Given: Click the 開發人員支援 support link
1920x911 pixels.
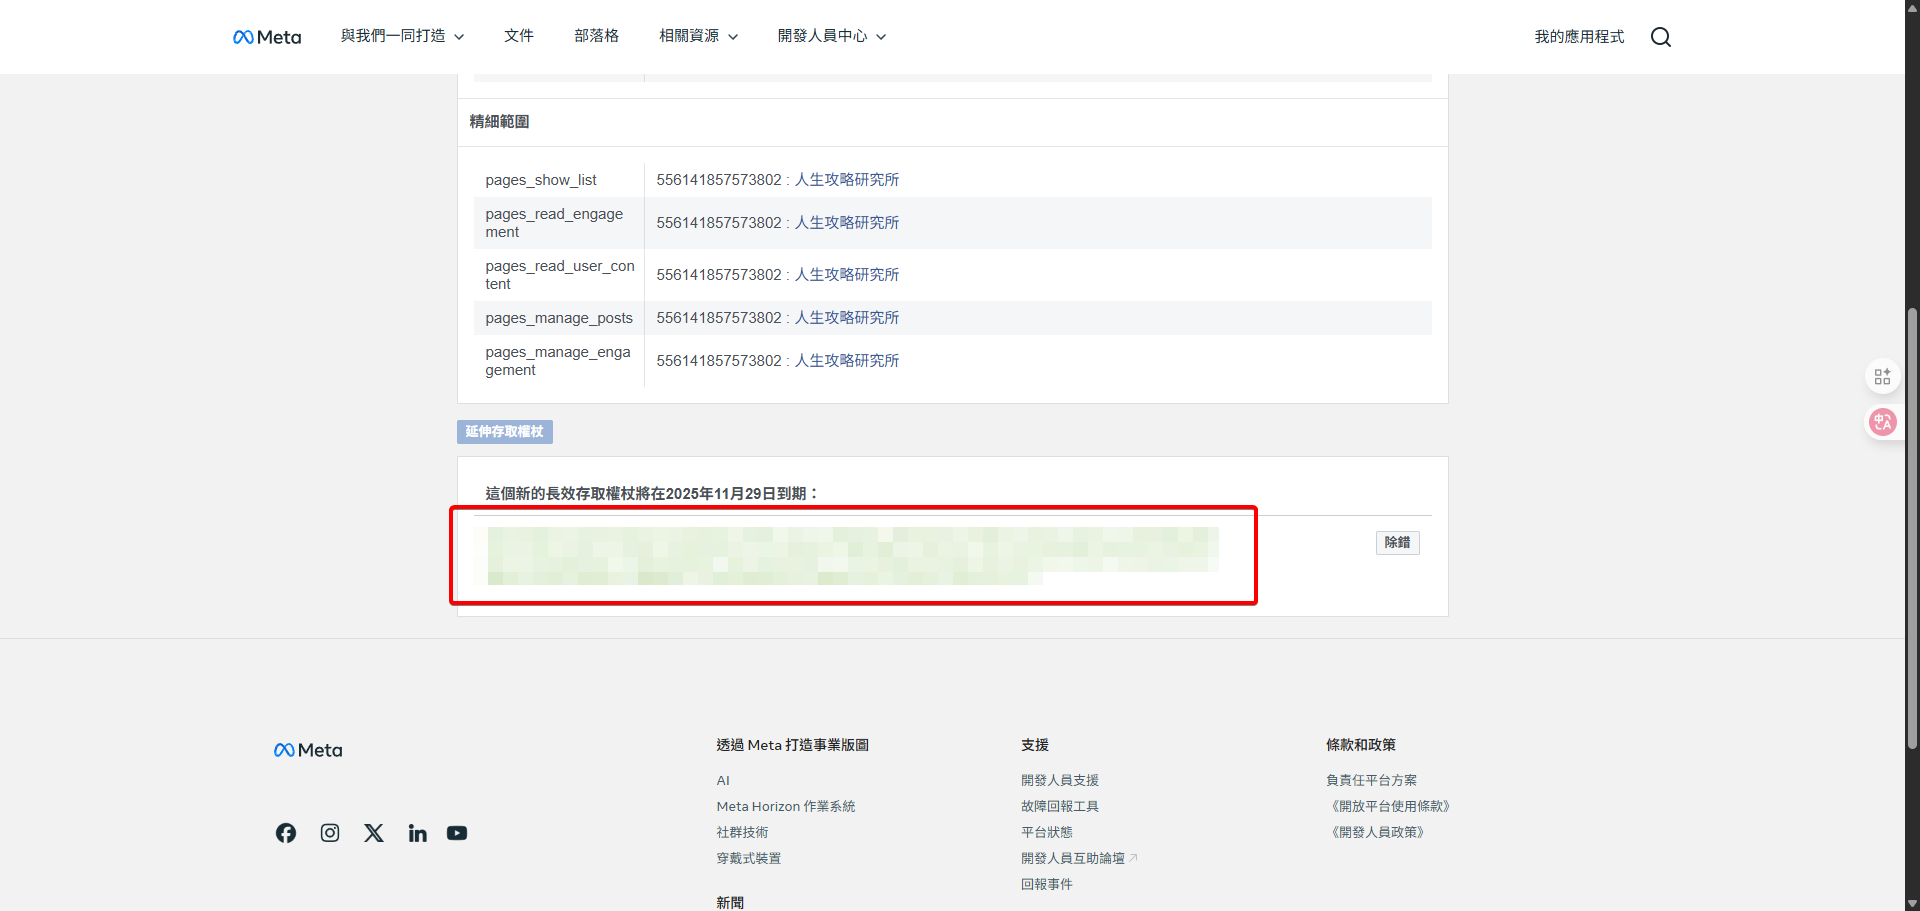Looking at the screenshot, I should [x=1060, y=780].
